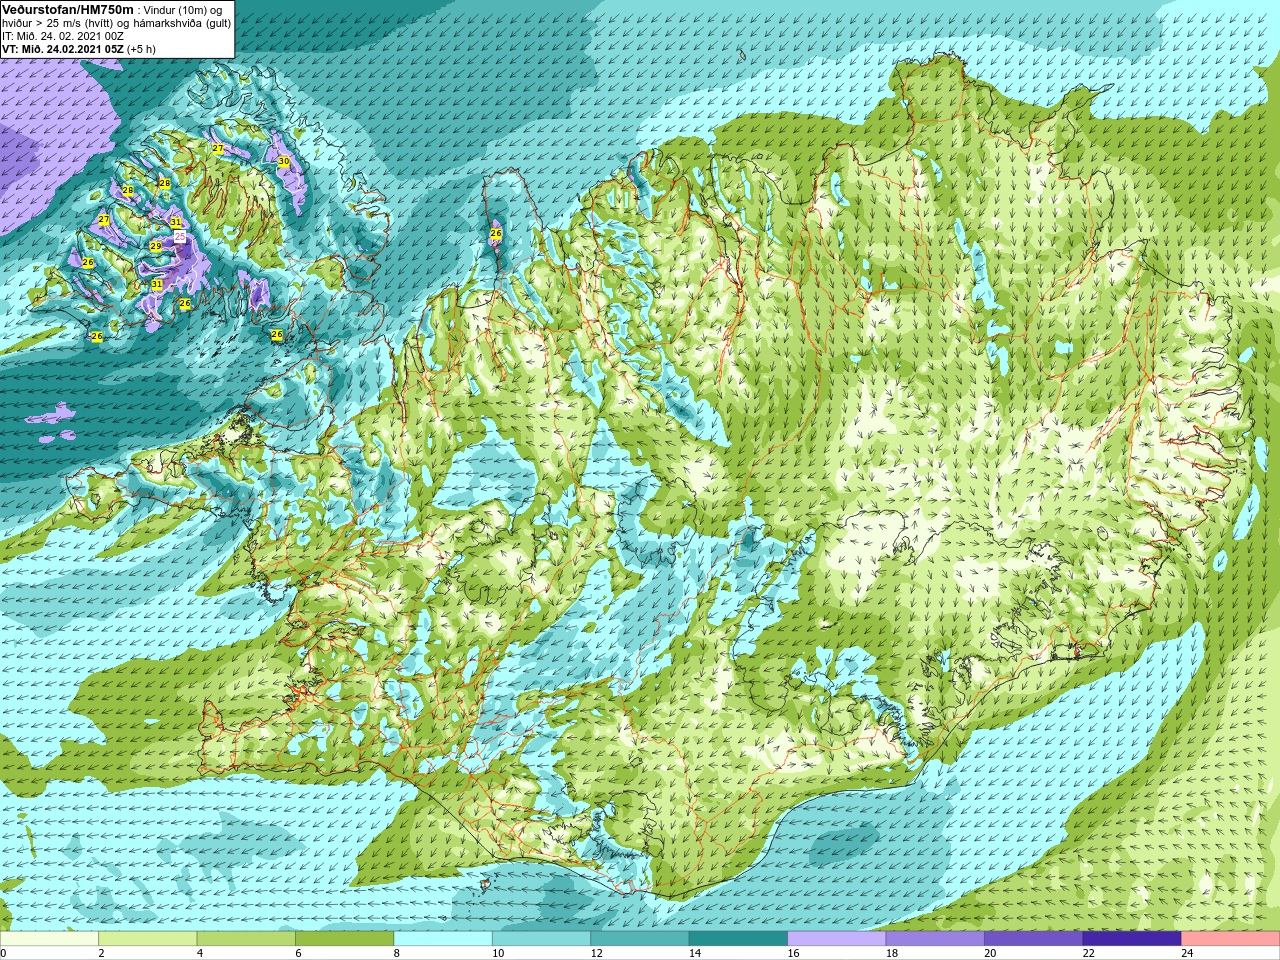Click the title "Veðurstofan/HM750m"
1280x960 pixels.
pos(68,9)
